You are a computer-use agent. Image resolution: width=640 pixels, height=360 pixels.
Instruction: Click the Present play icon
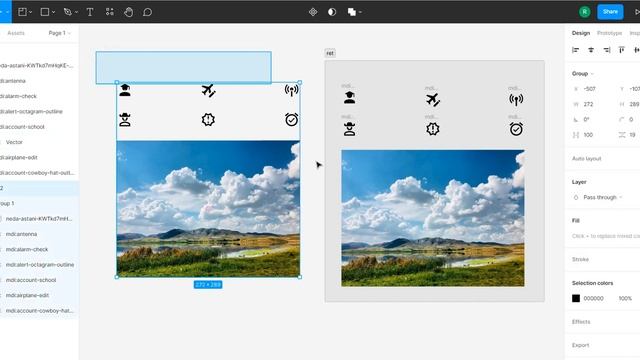pyautogui.click(x=637, y=12)
